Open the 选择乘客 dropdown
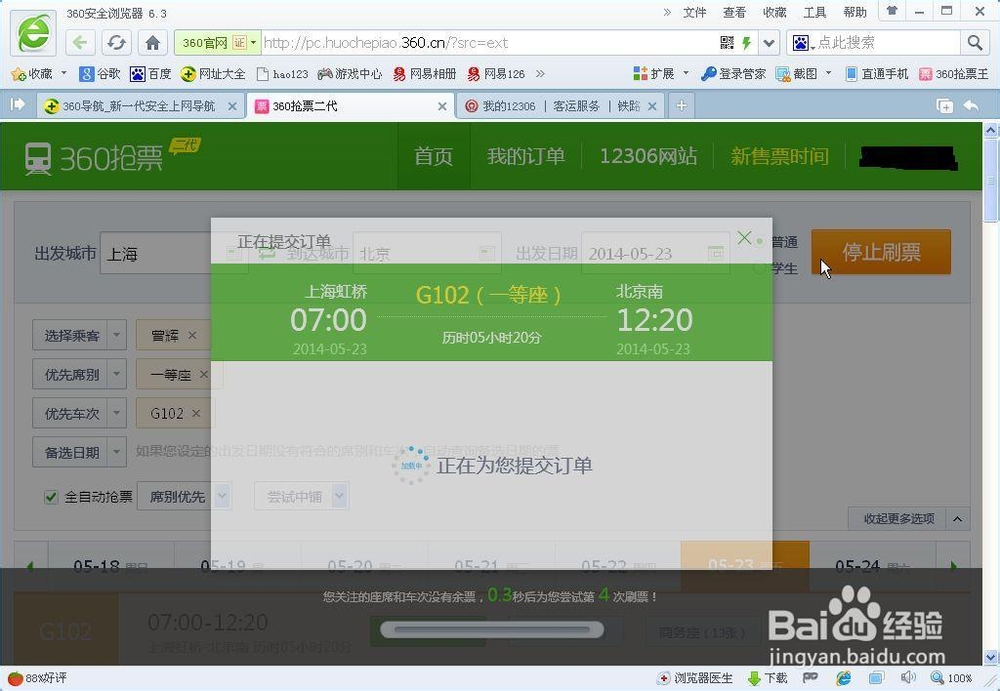1000x691 pixels. (x=79, y=336)
